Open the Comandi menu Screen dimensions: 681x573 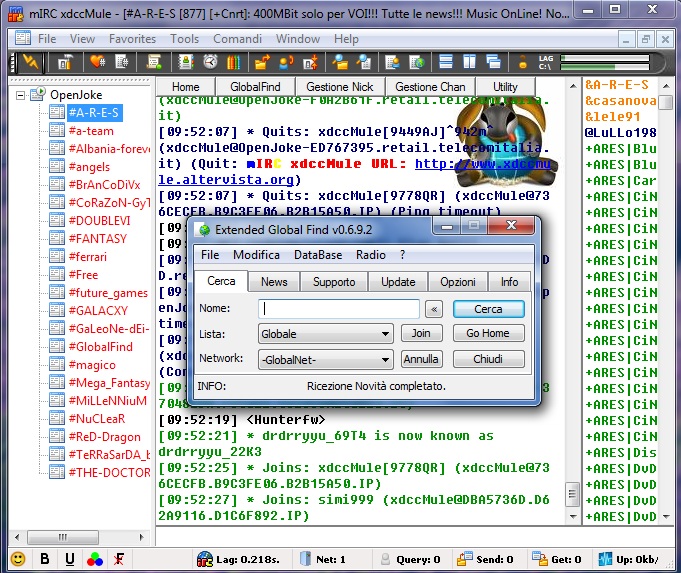[237, 39]
